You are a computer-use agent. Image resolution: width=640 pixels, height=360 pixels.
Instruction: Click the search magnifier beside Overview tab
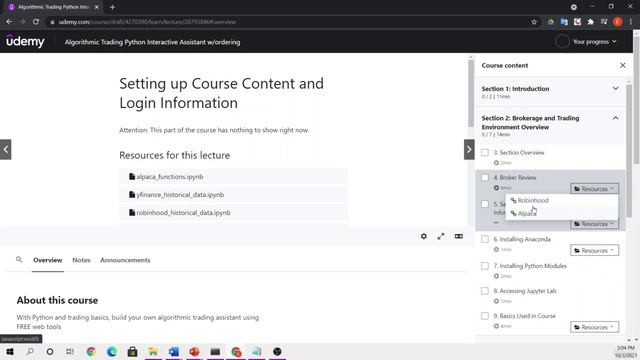[x=19, y=259]
